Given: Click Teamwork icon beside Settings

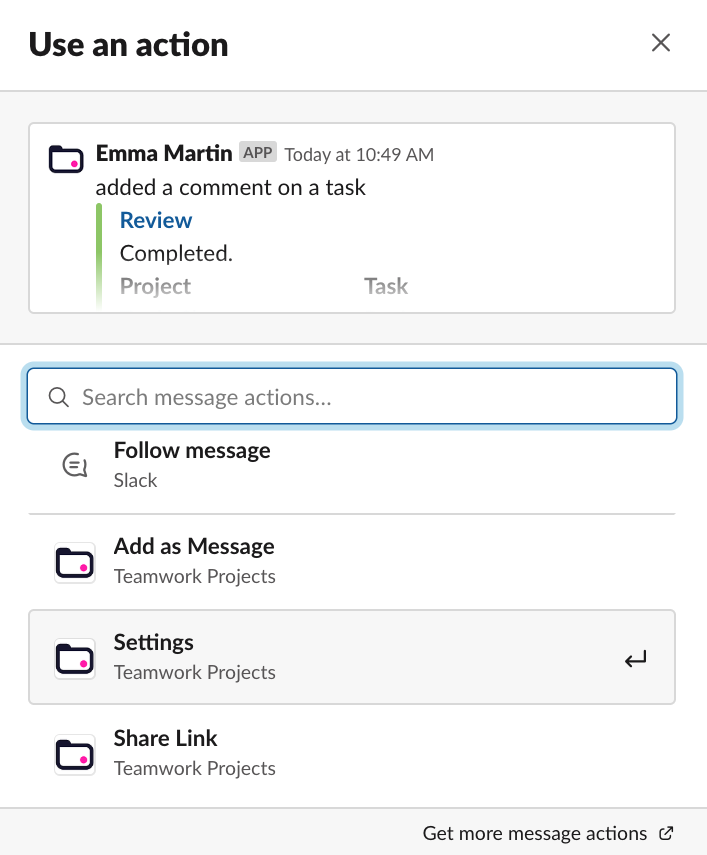Looking at the screenshot, I should (x=75, y=658).
